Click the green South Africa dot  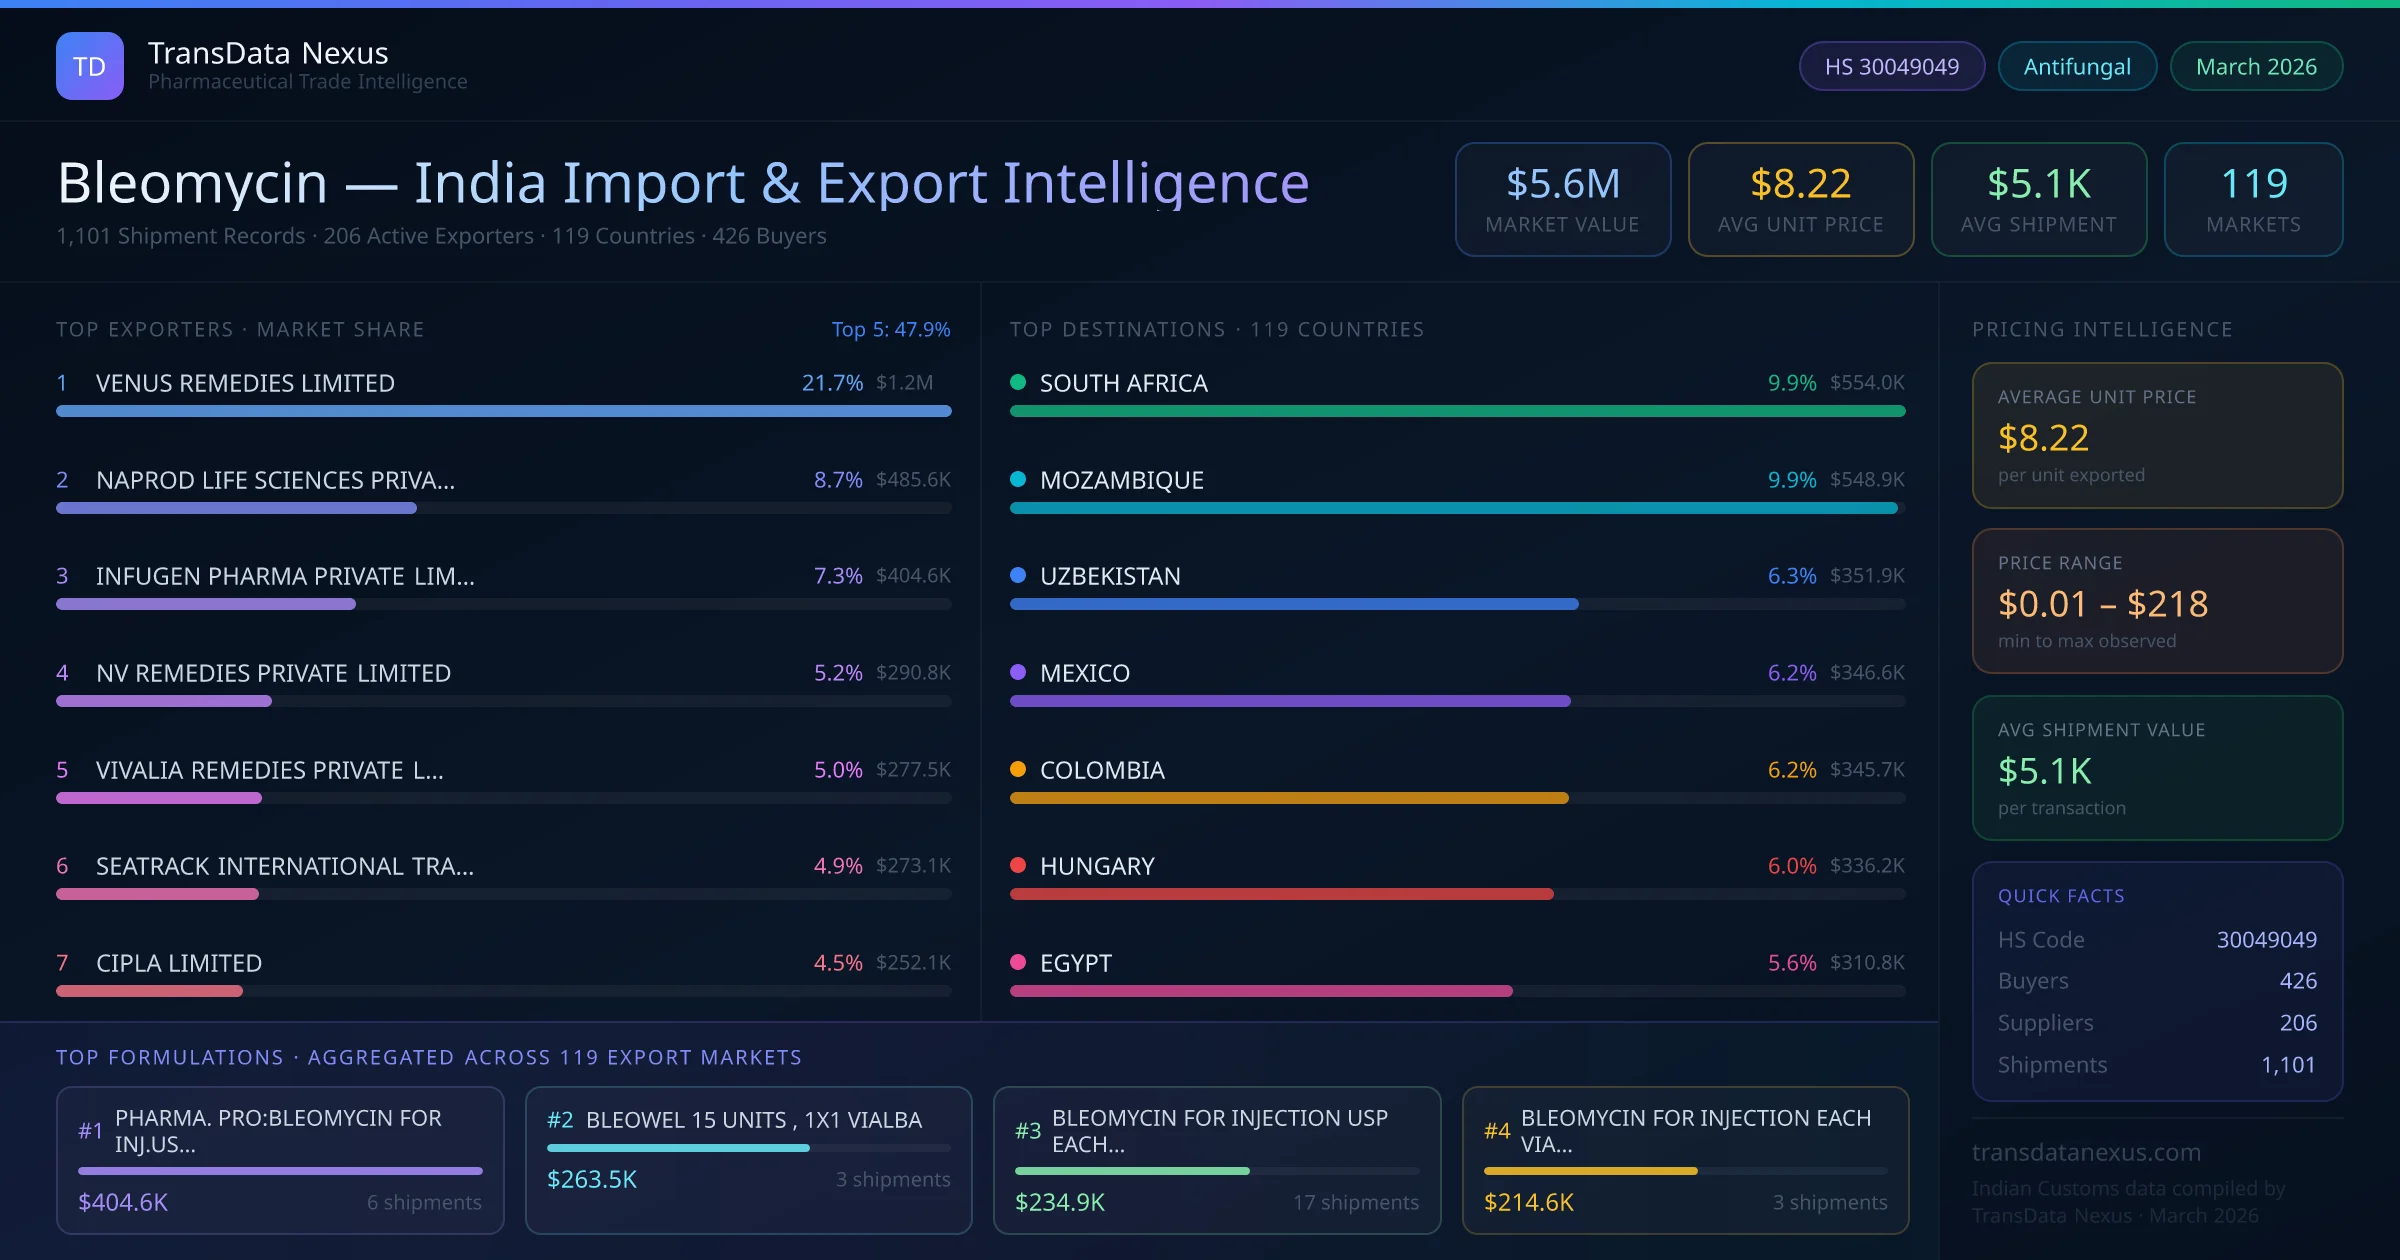pyautogui.click(x=1018, y=382)
